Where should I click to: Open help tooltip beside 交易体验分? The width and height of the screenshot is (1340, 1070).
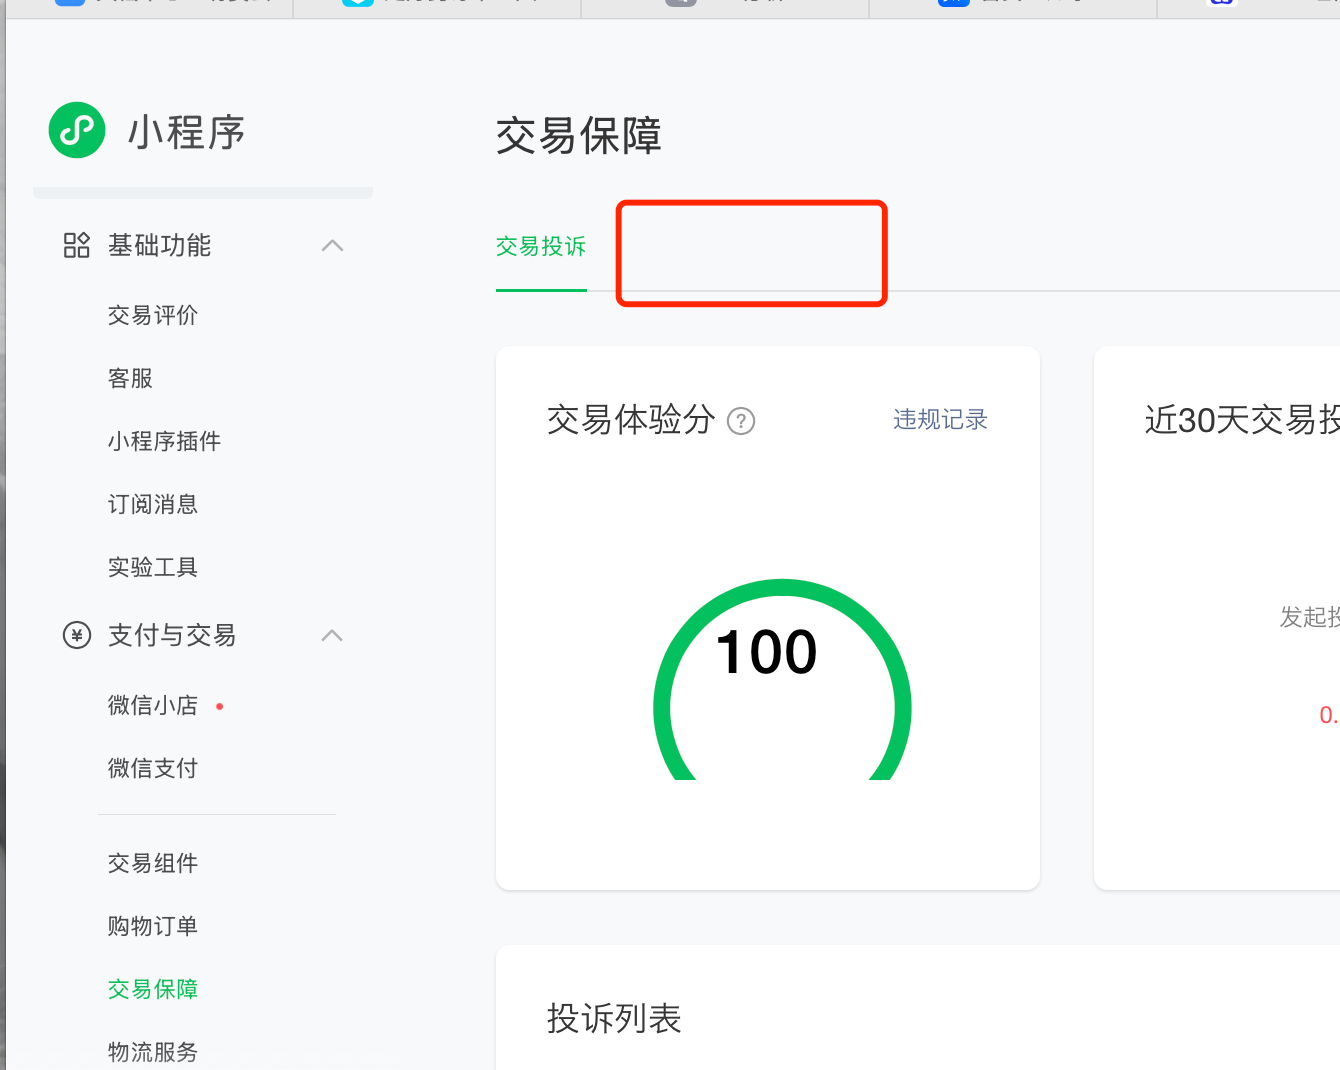pyautogui.click(x=741, y=421)
